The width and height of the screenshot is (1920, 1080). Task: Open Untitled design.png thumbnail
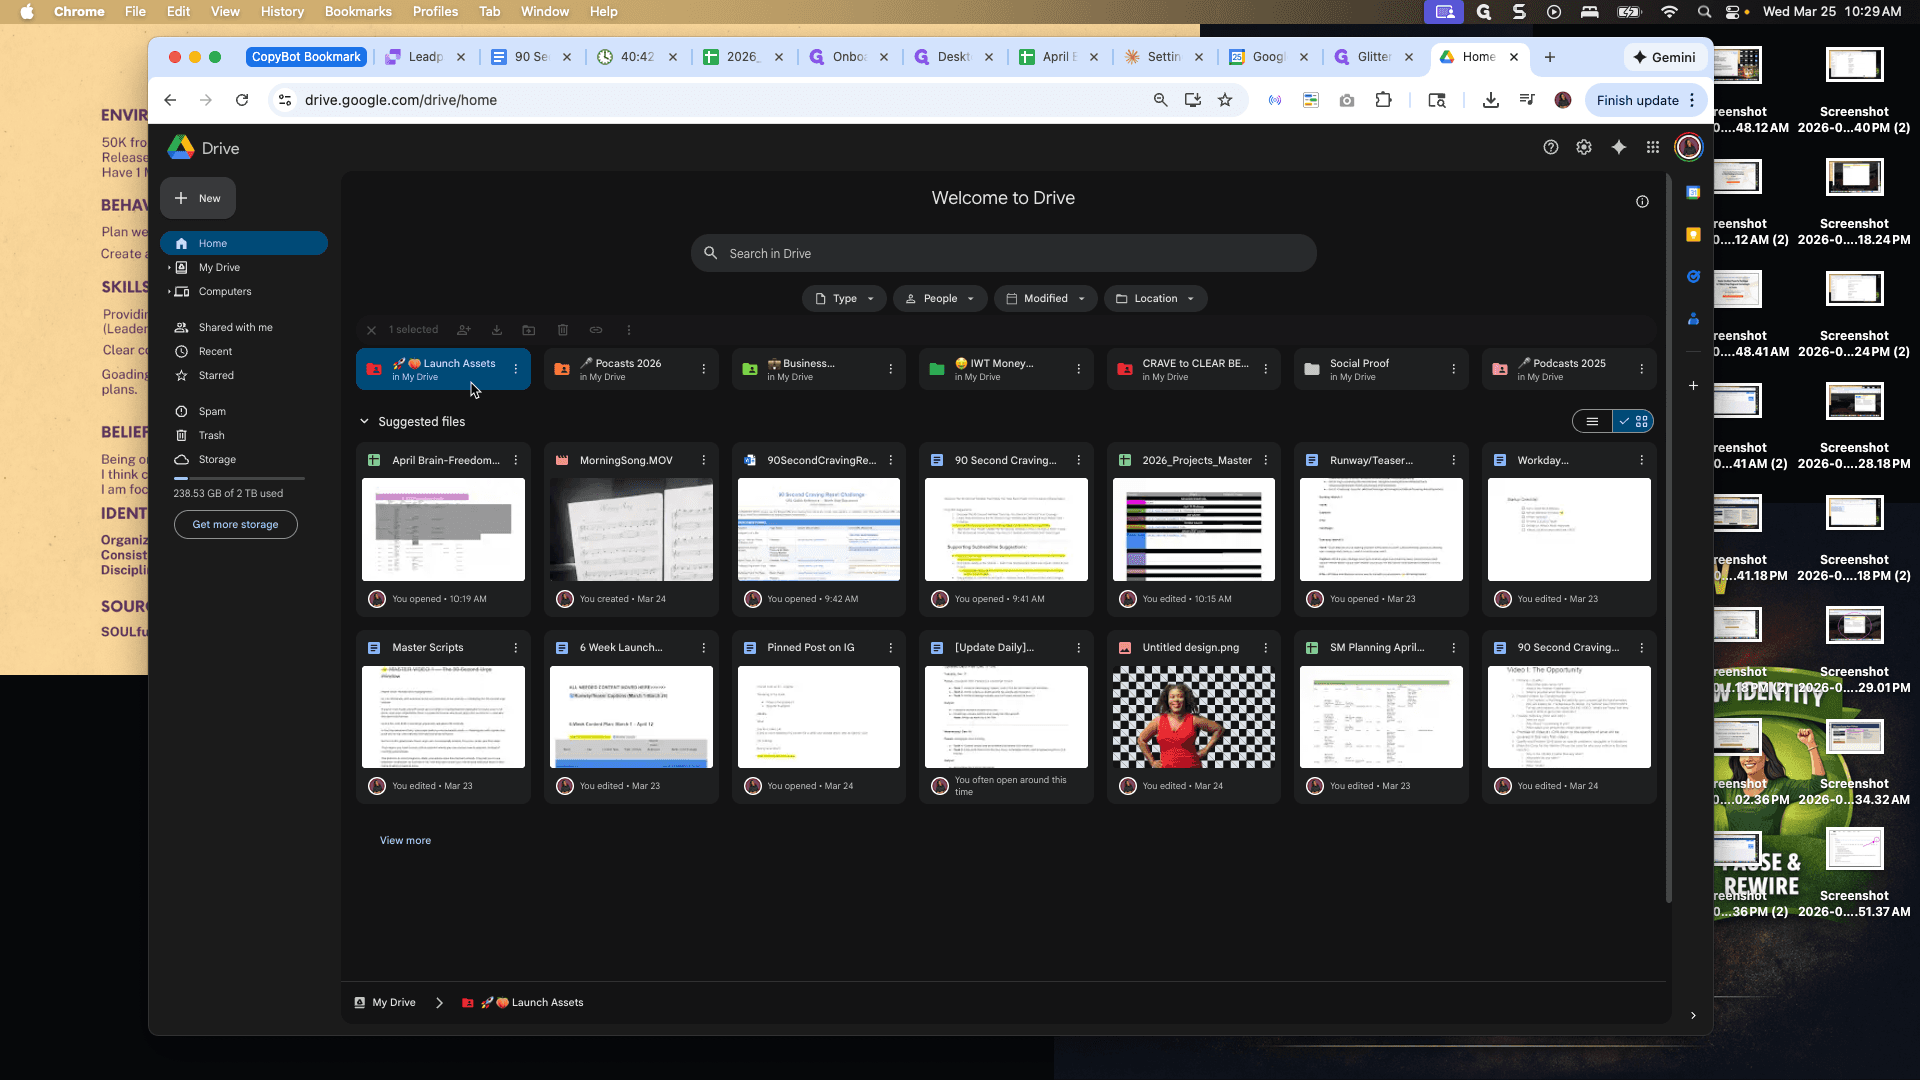(1193, 717)
